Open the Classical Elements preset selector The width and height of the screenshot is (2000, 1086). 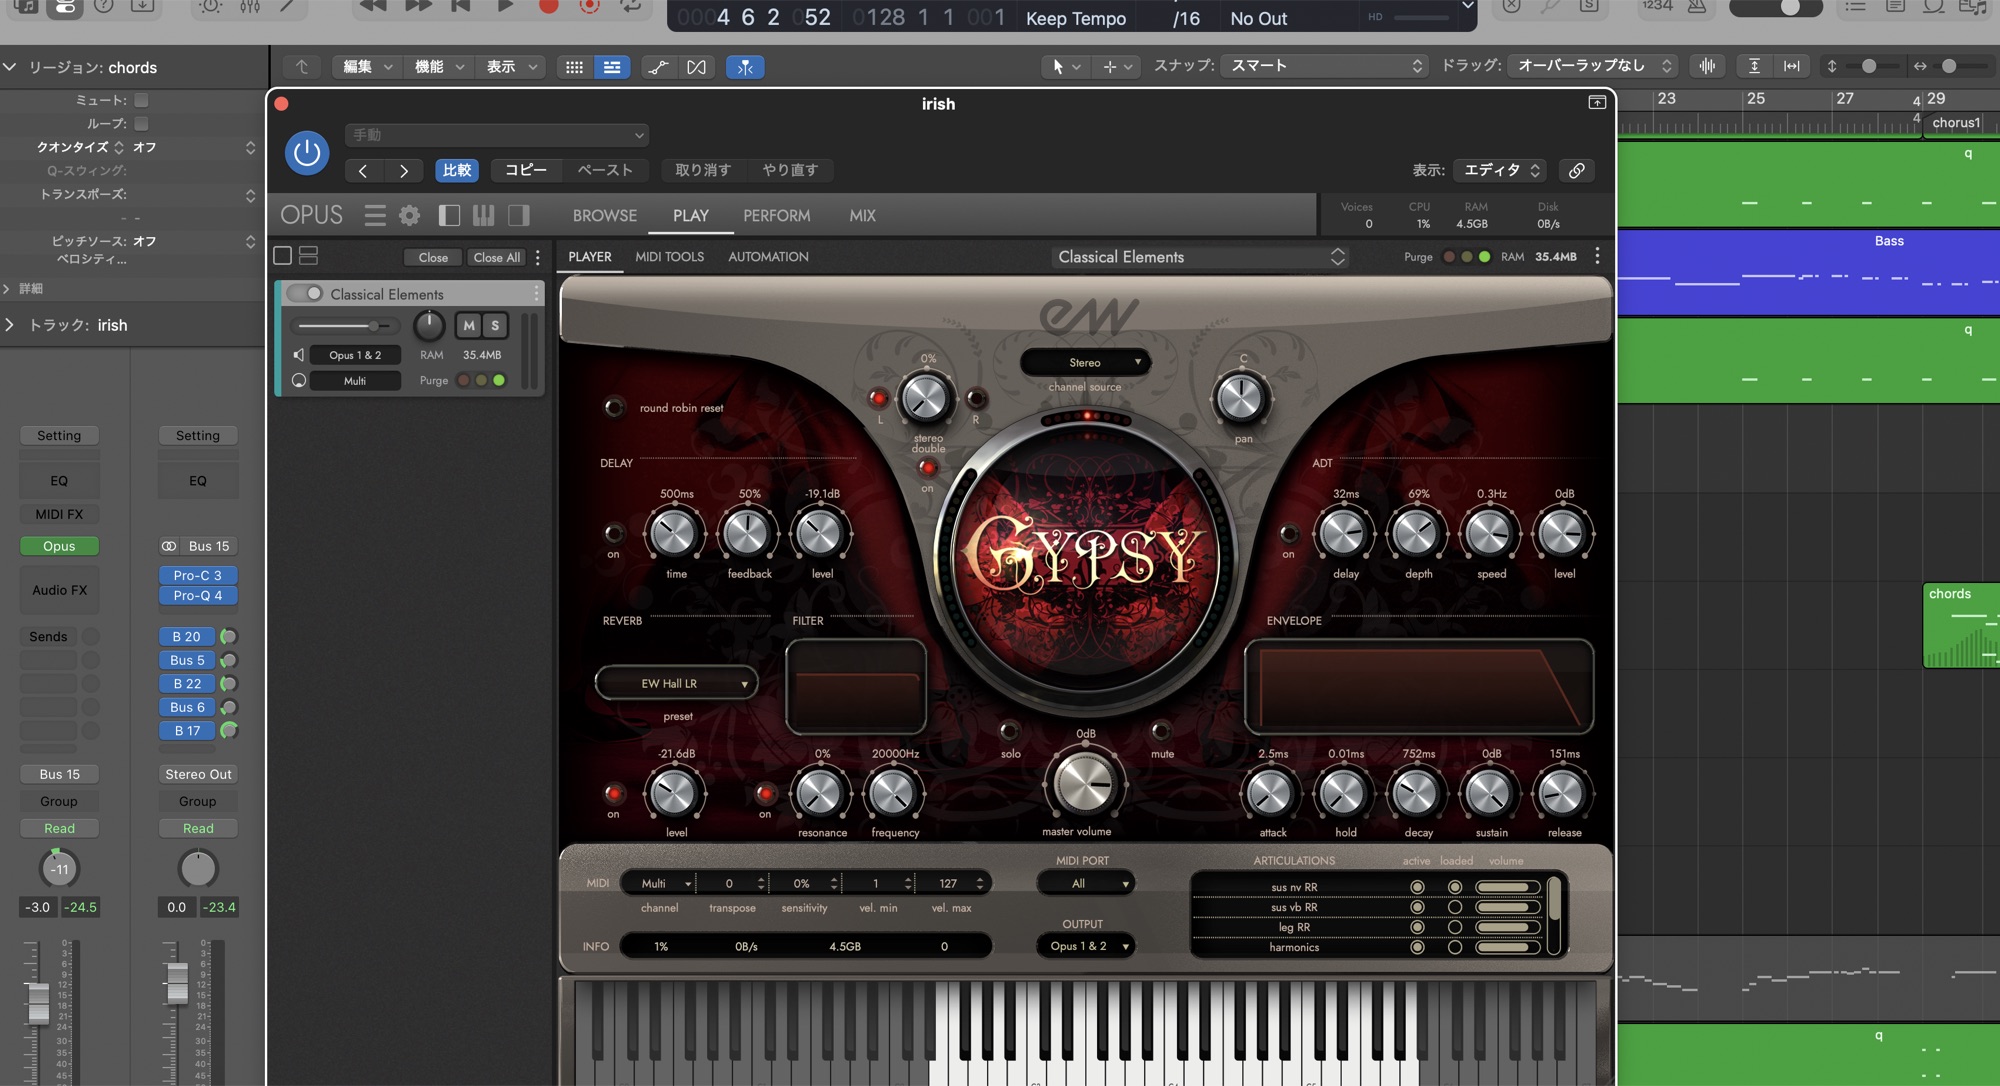[x=1198, y=257]
